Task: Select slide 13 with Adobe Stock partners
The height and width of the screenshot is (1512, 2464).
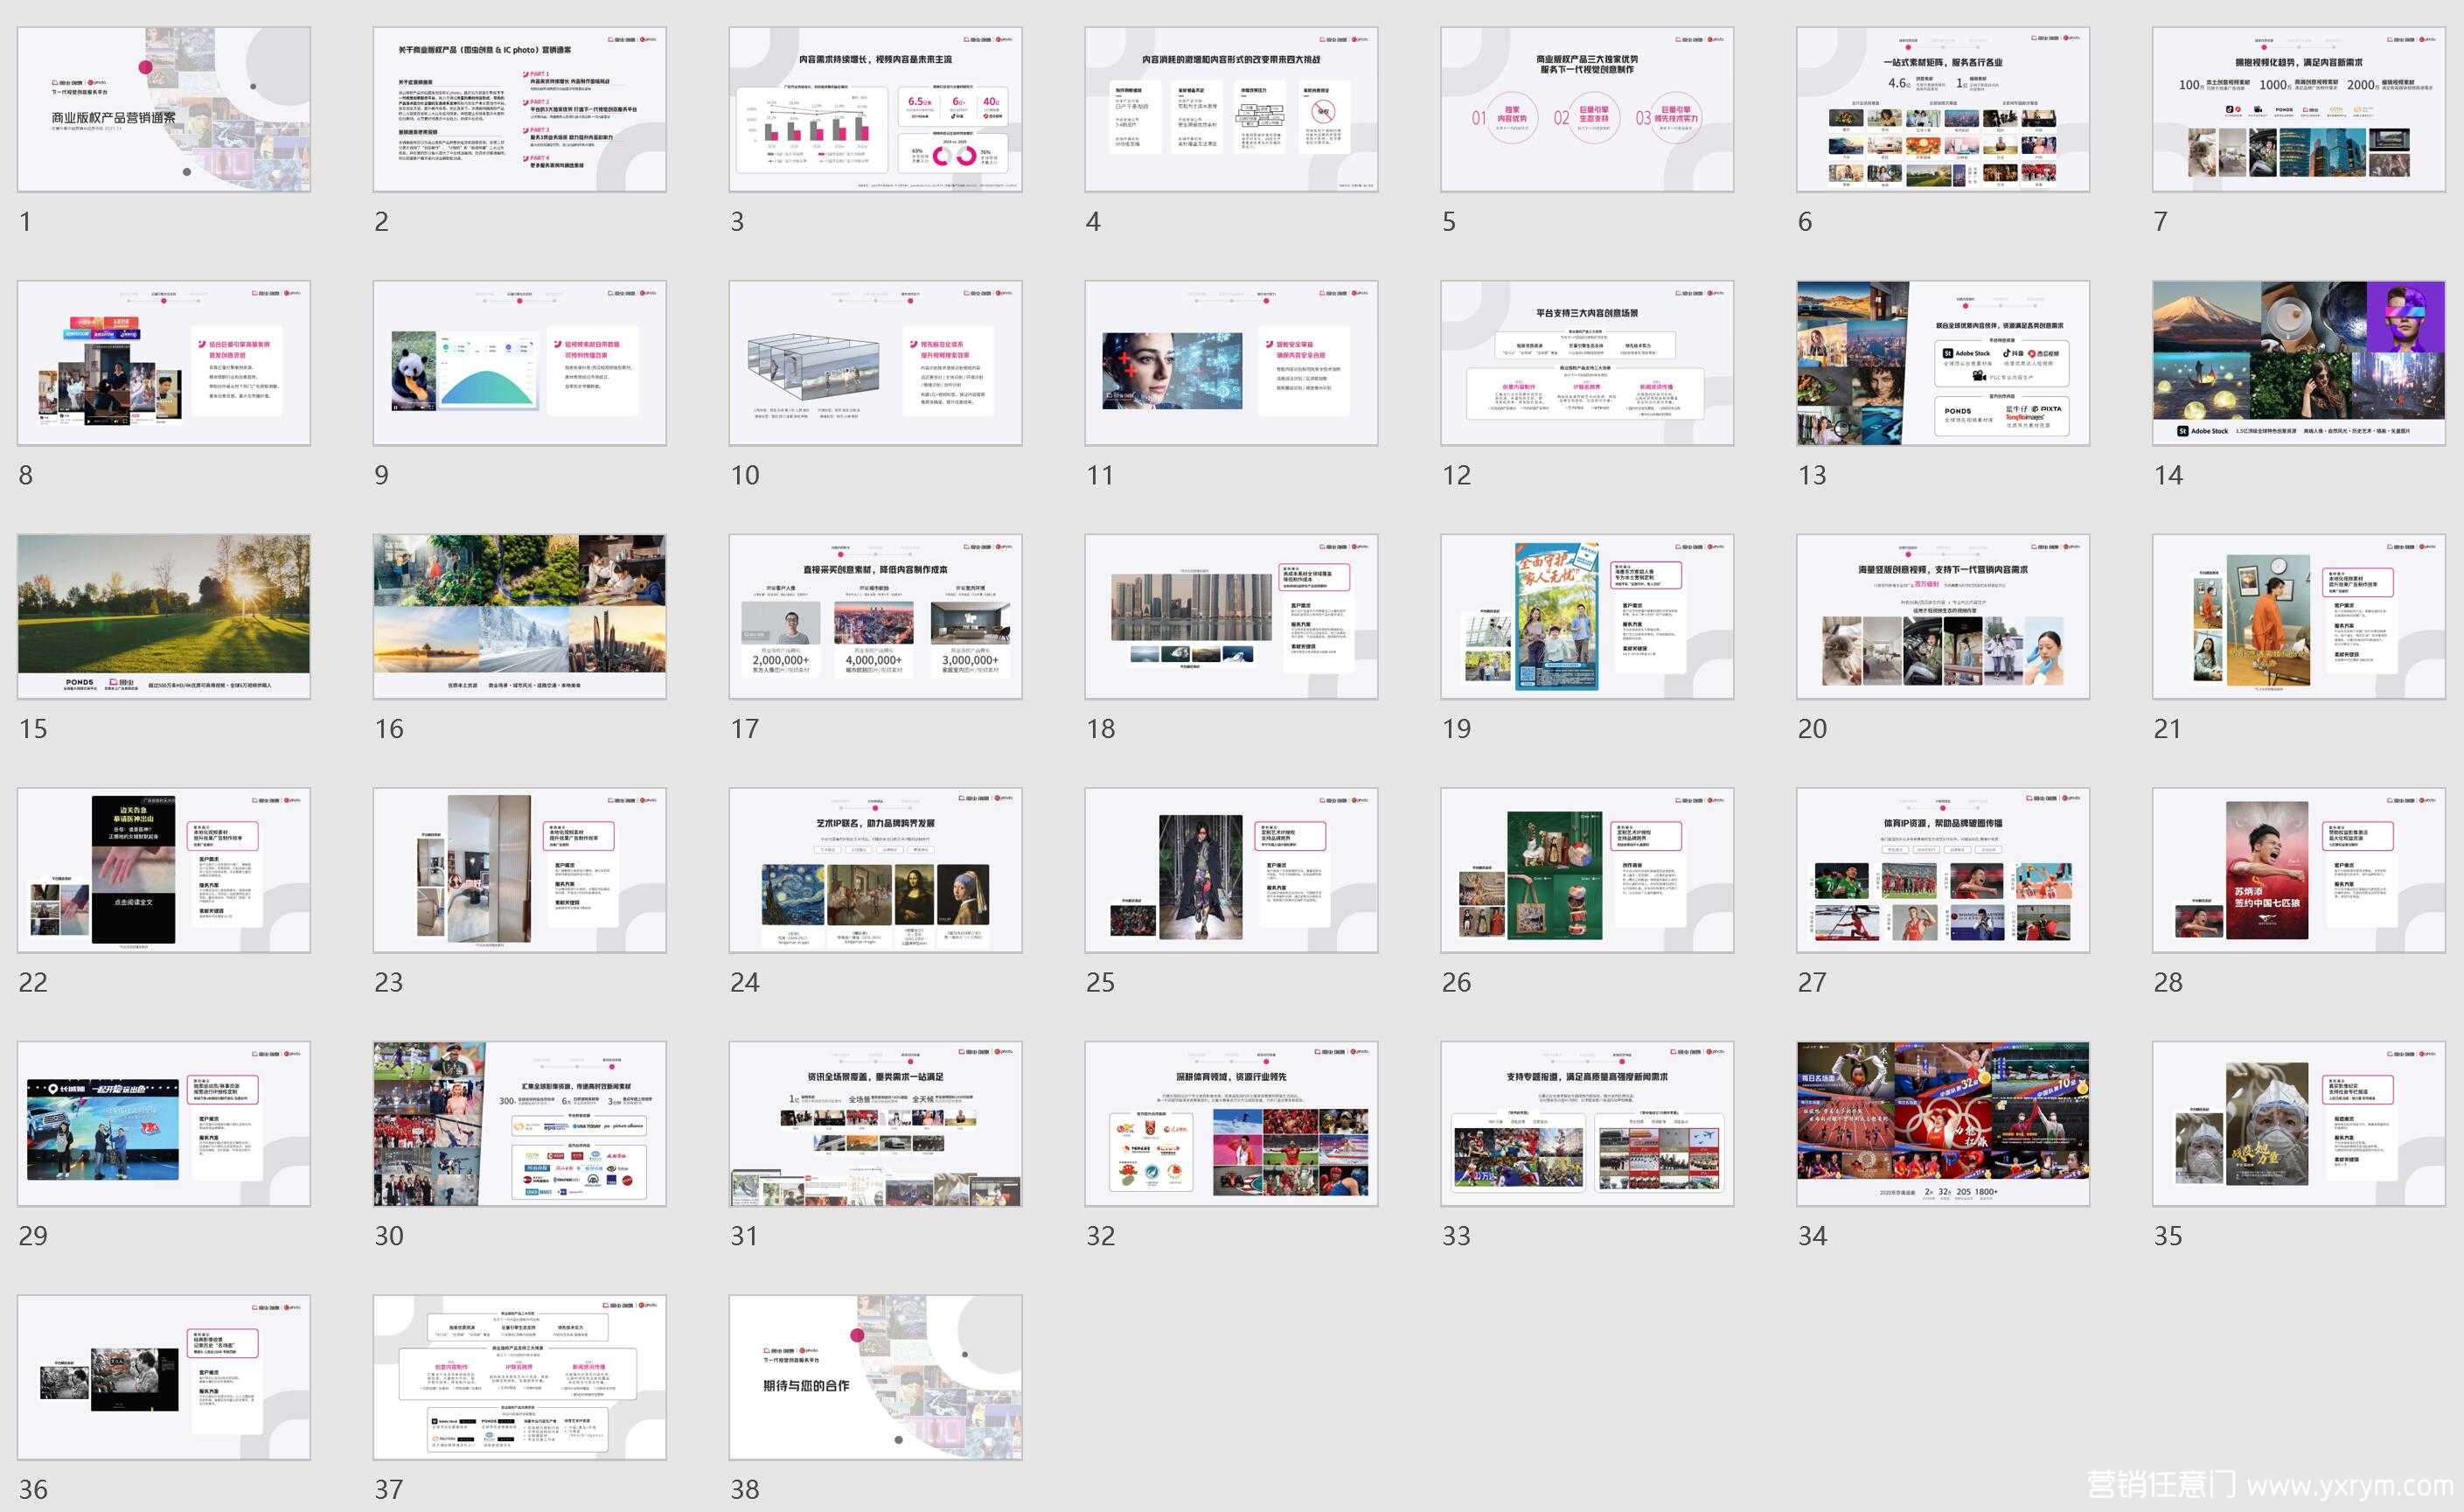Action: coord(1942,363)
